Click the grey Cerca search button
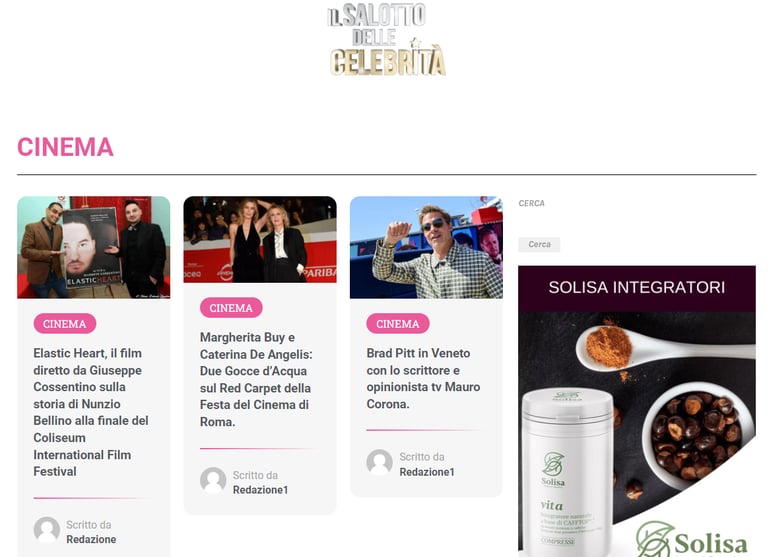768x557 pixels. point(539,244)
